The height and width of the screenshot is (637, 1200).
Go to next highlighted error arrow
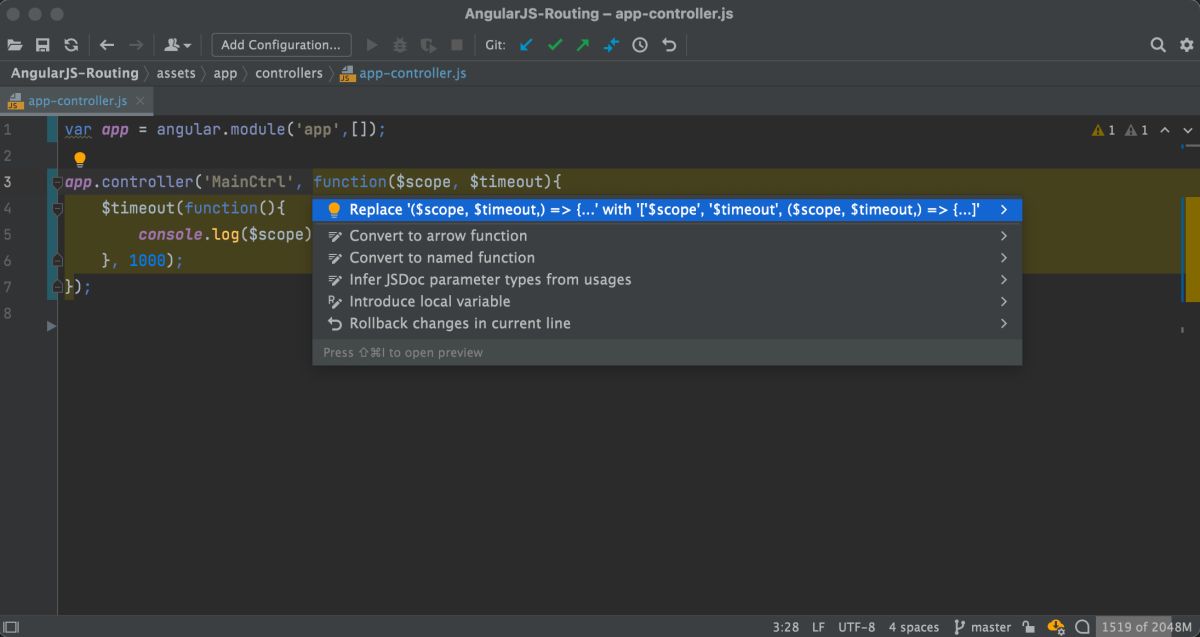click(x=1188, y=130)
